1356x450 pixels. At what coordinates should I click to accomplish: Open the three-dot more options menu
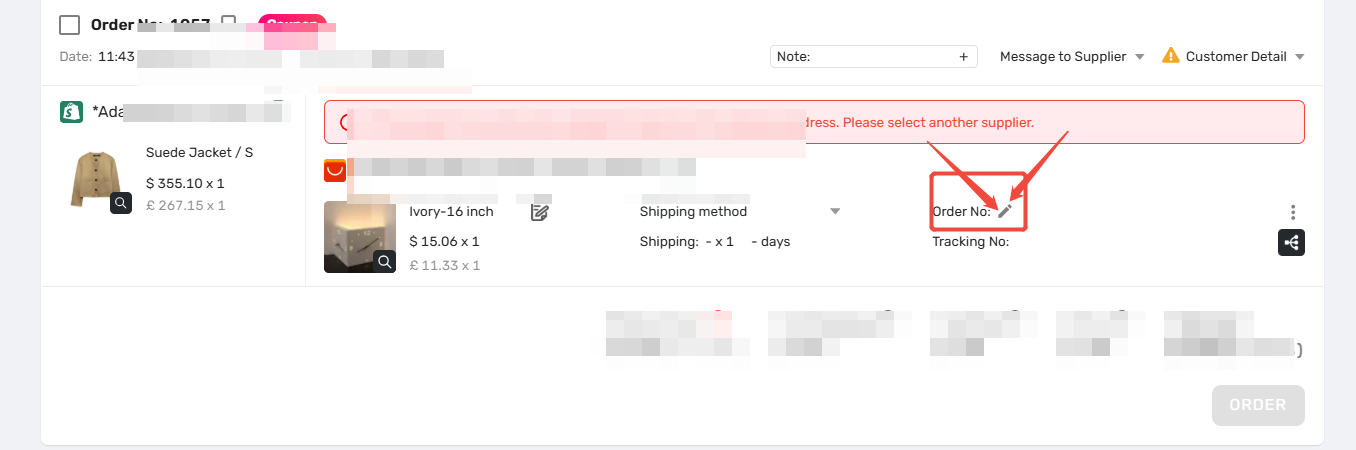[1293, 212]
